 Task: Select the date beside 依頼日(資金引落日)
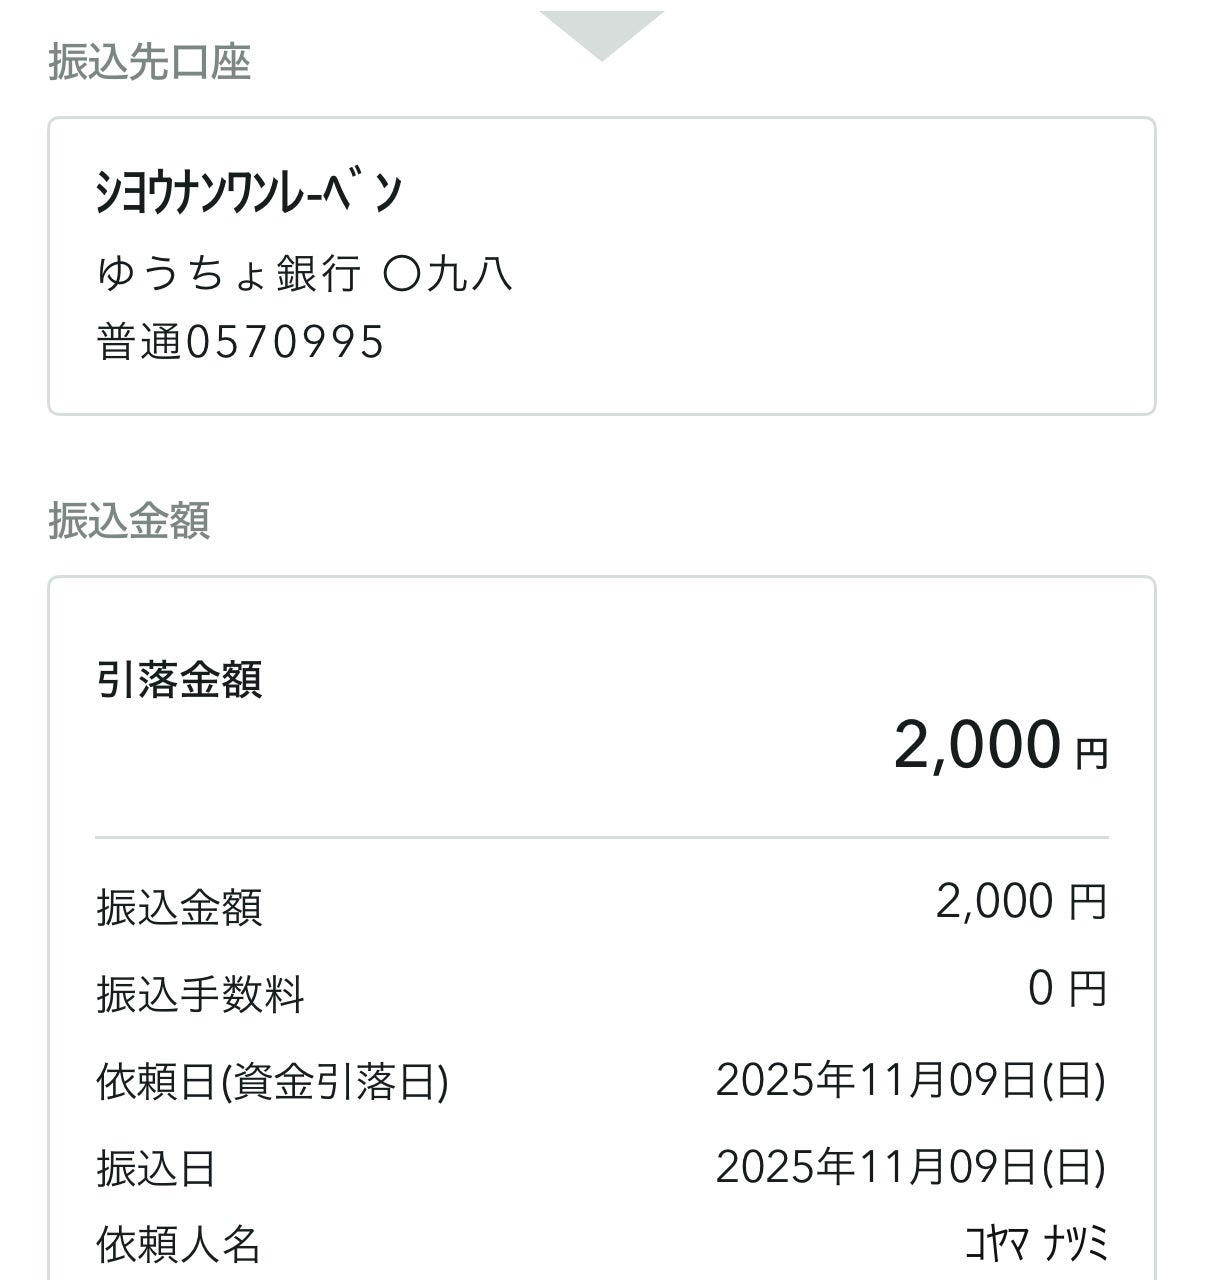[x=910, y=1080]
